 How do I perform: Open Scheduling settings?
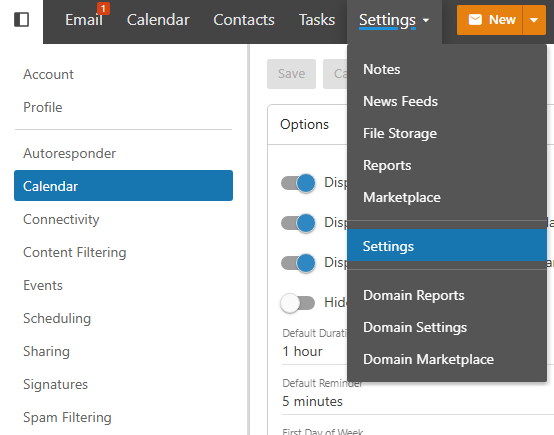click(123, 318)
